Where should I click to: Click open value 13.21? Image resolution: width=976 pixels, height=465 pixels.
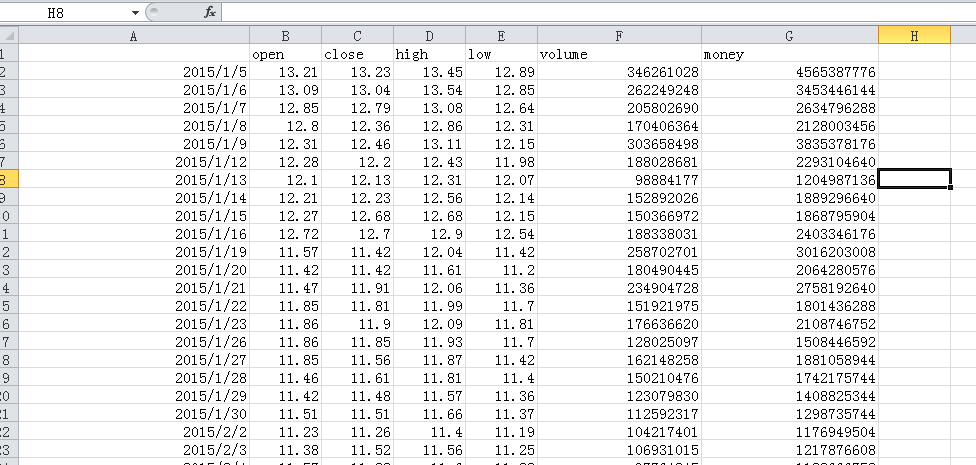286,72
